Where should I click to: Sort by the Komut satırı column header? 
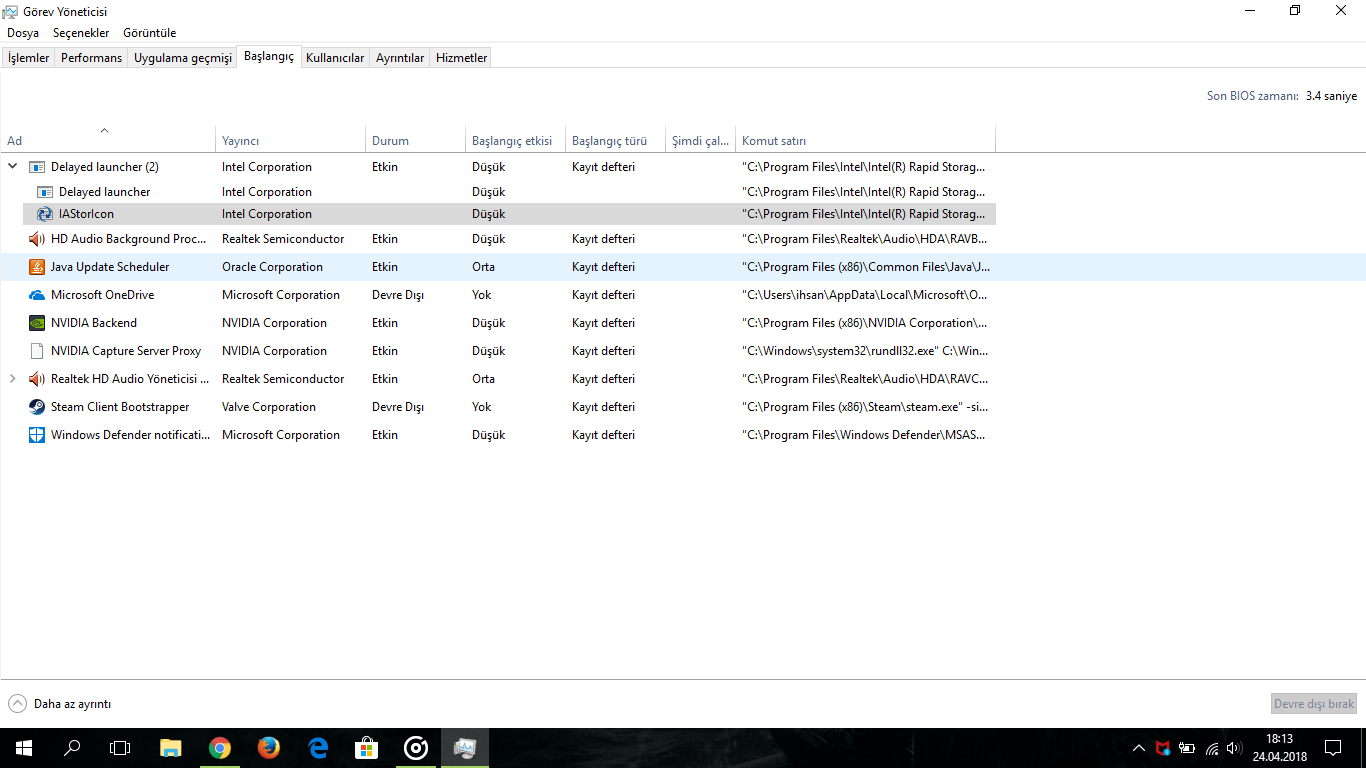[x=866, y=141]
